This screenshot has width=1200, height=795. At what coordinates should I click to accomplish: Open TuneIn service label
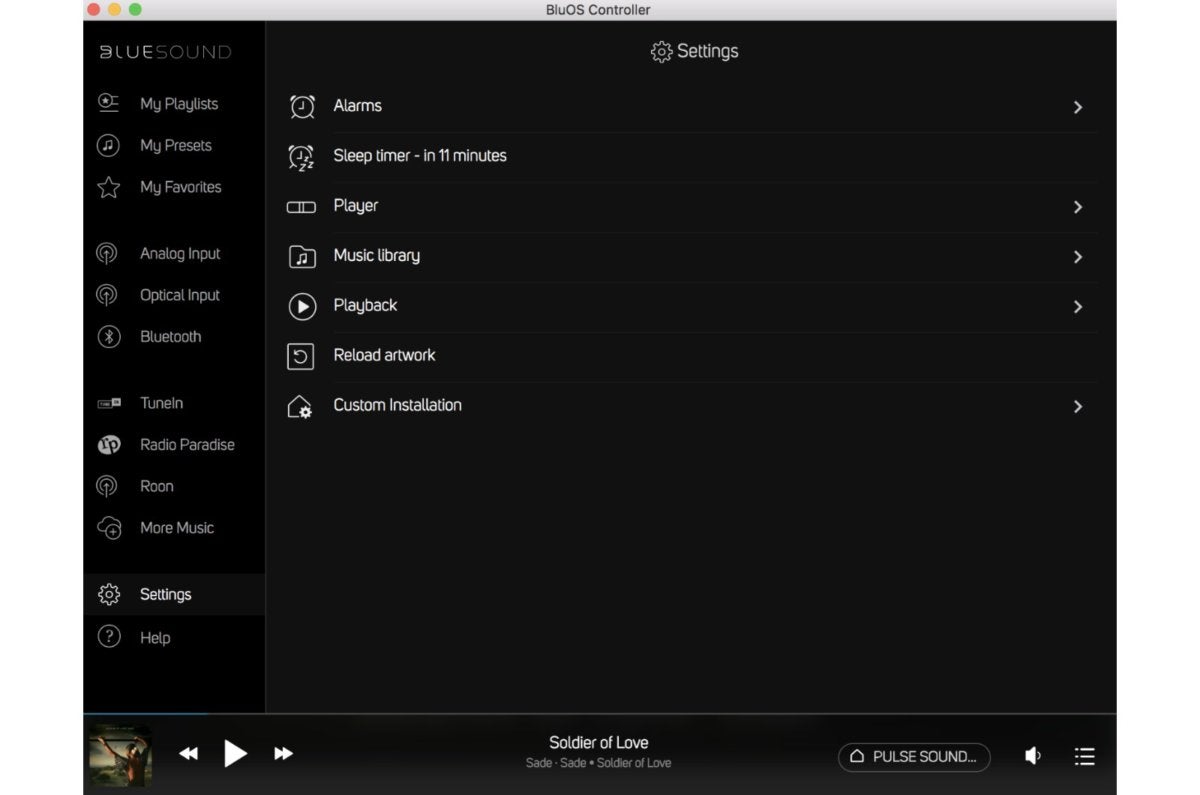click(x=162, y=403)
